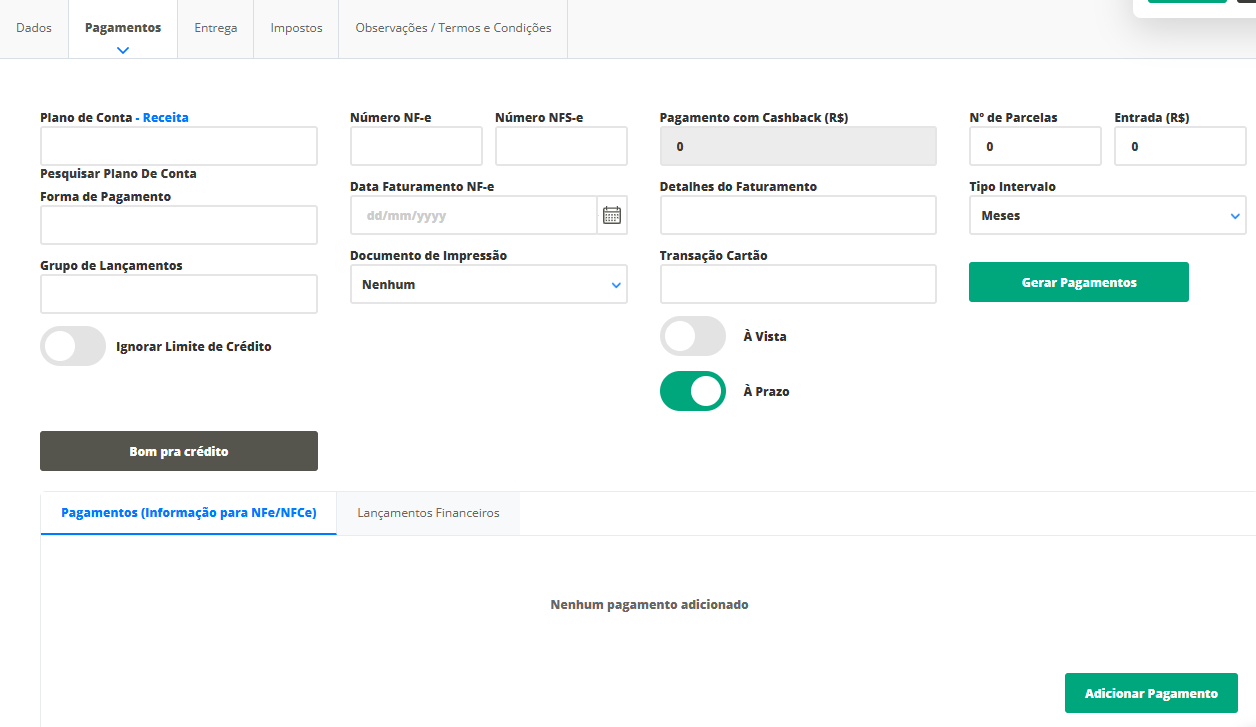The width and height of the screenshot is (1256, 727).
Task: Open the calendar picker for Data Faturamento
Action: [612, 215]
